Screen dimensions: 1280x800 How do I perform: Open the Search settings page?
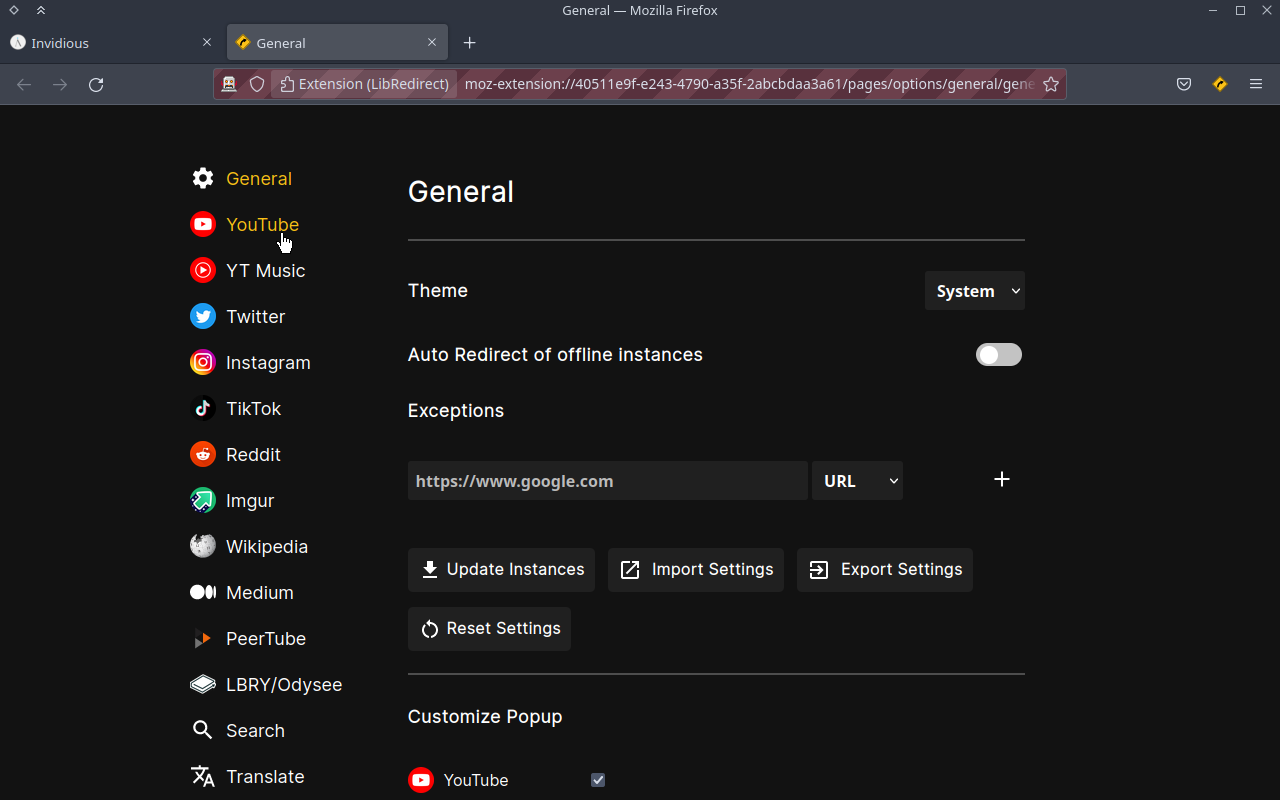(x=255, y=730)
